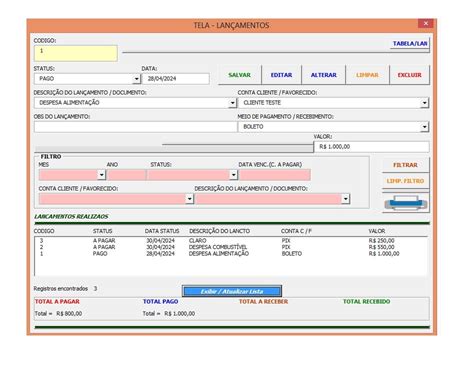Screen dimensions: 474x368
Task: Click TOTAL PAGO label
Action: click(x=160, y=302)
